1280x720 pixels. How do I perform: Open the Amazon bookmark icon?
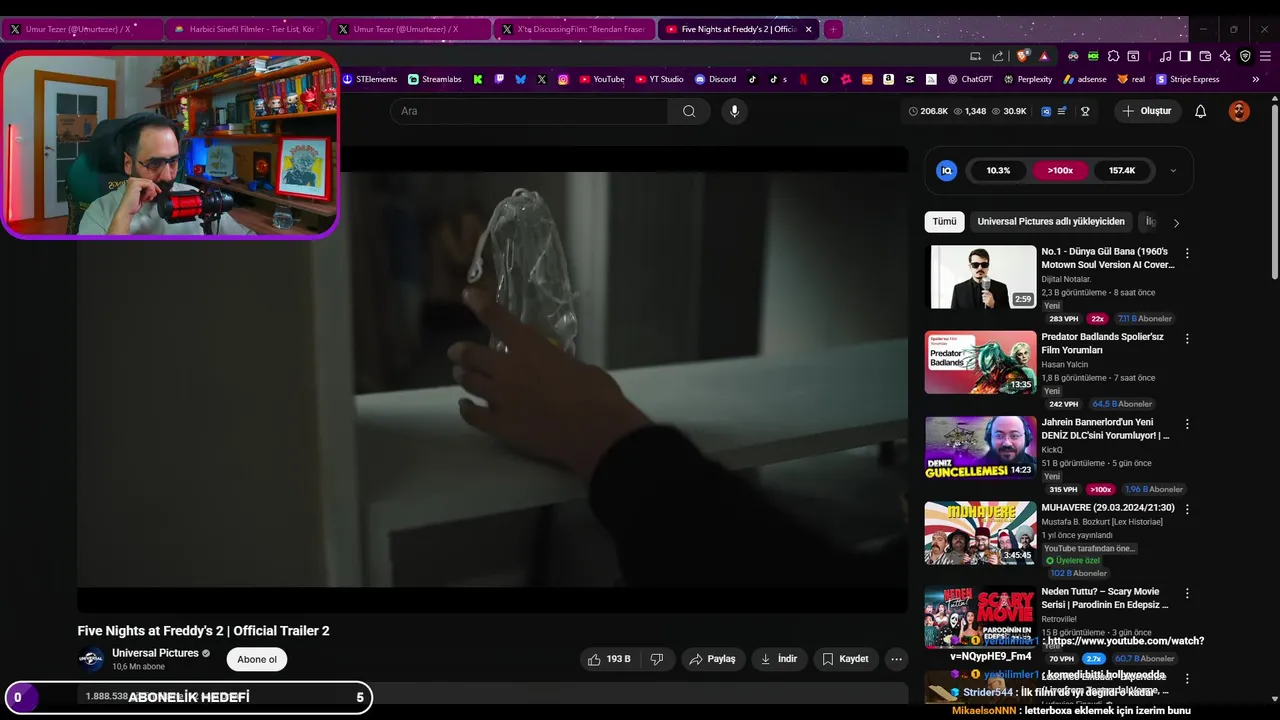coord(888,79)
